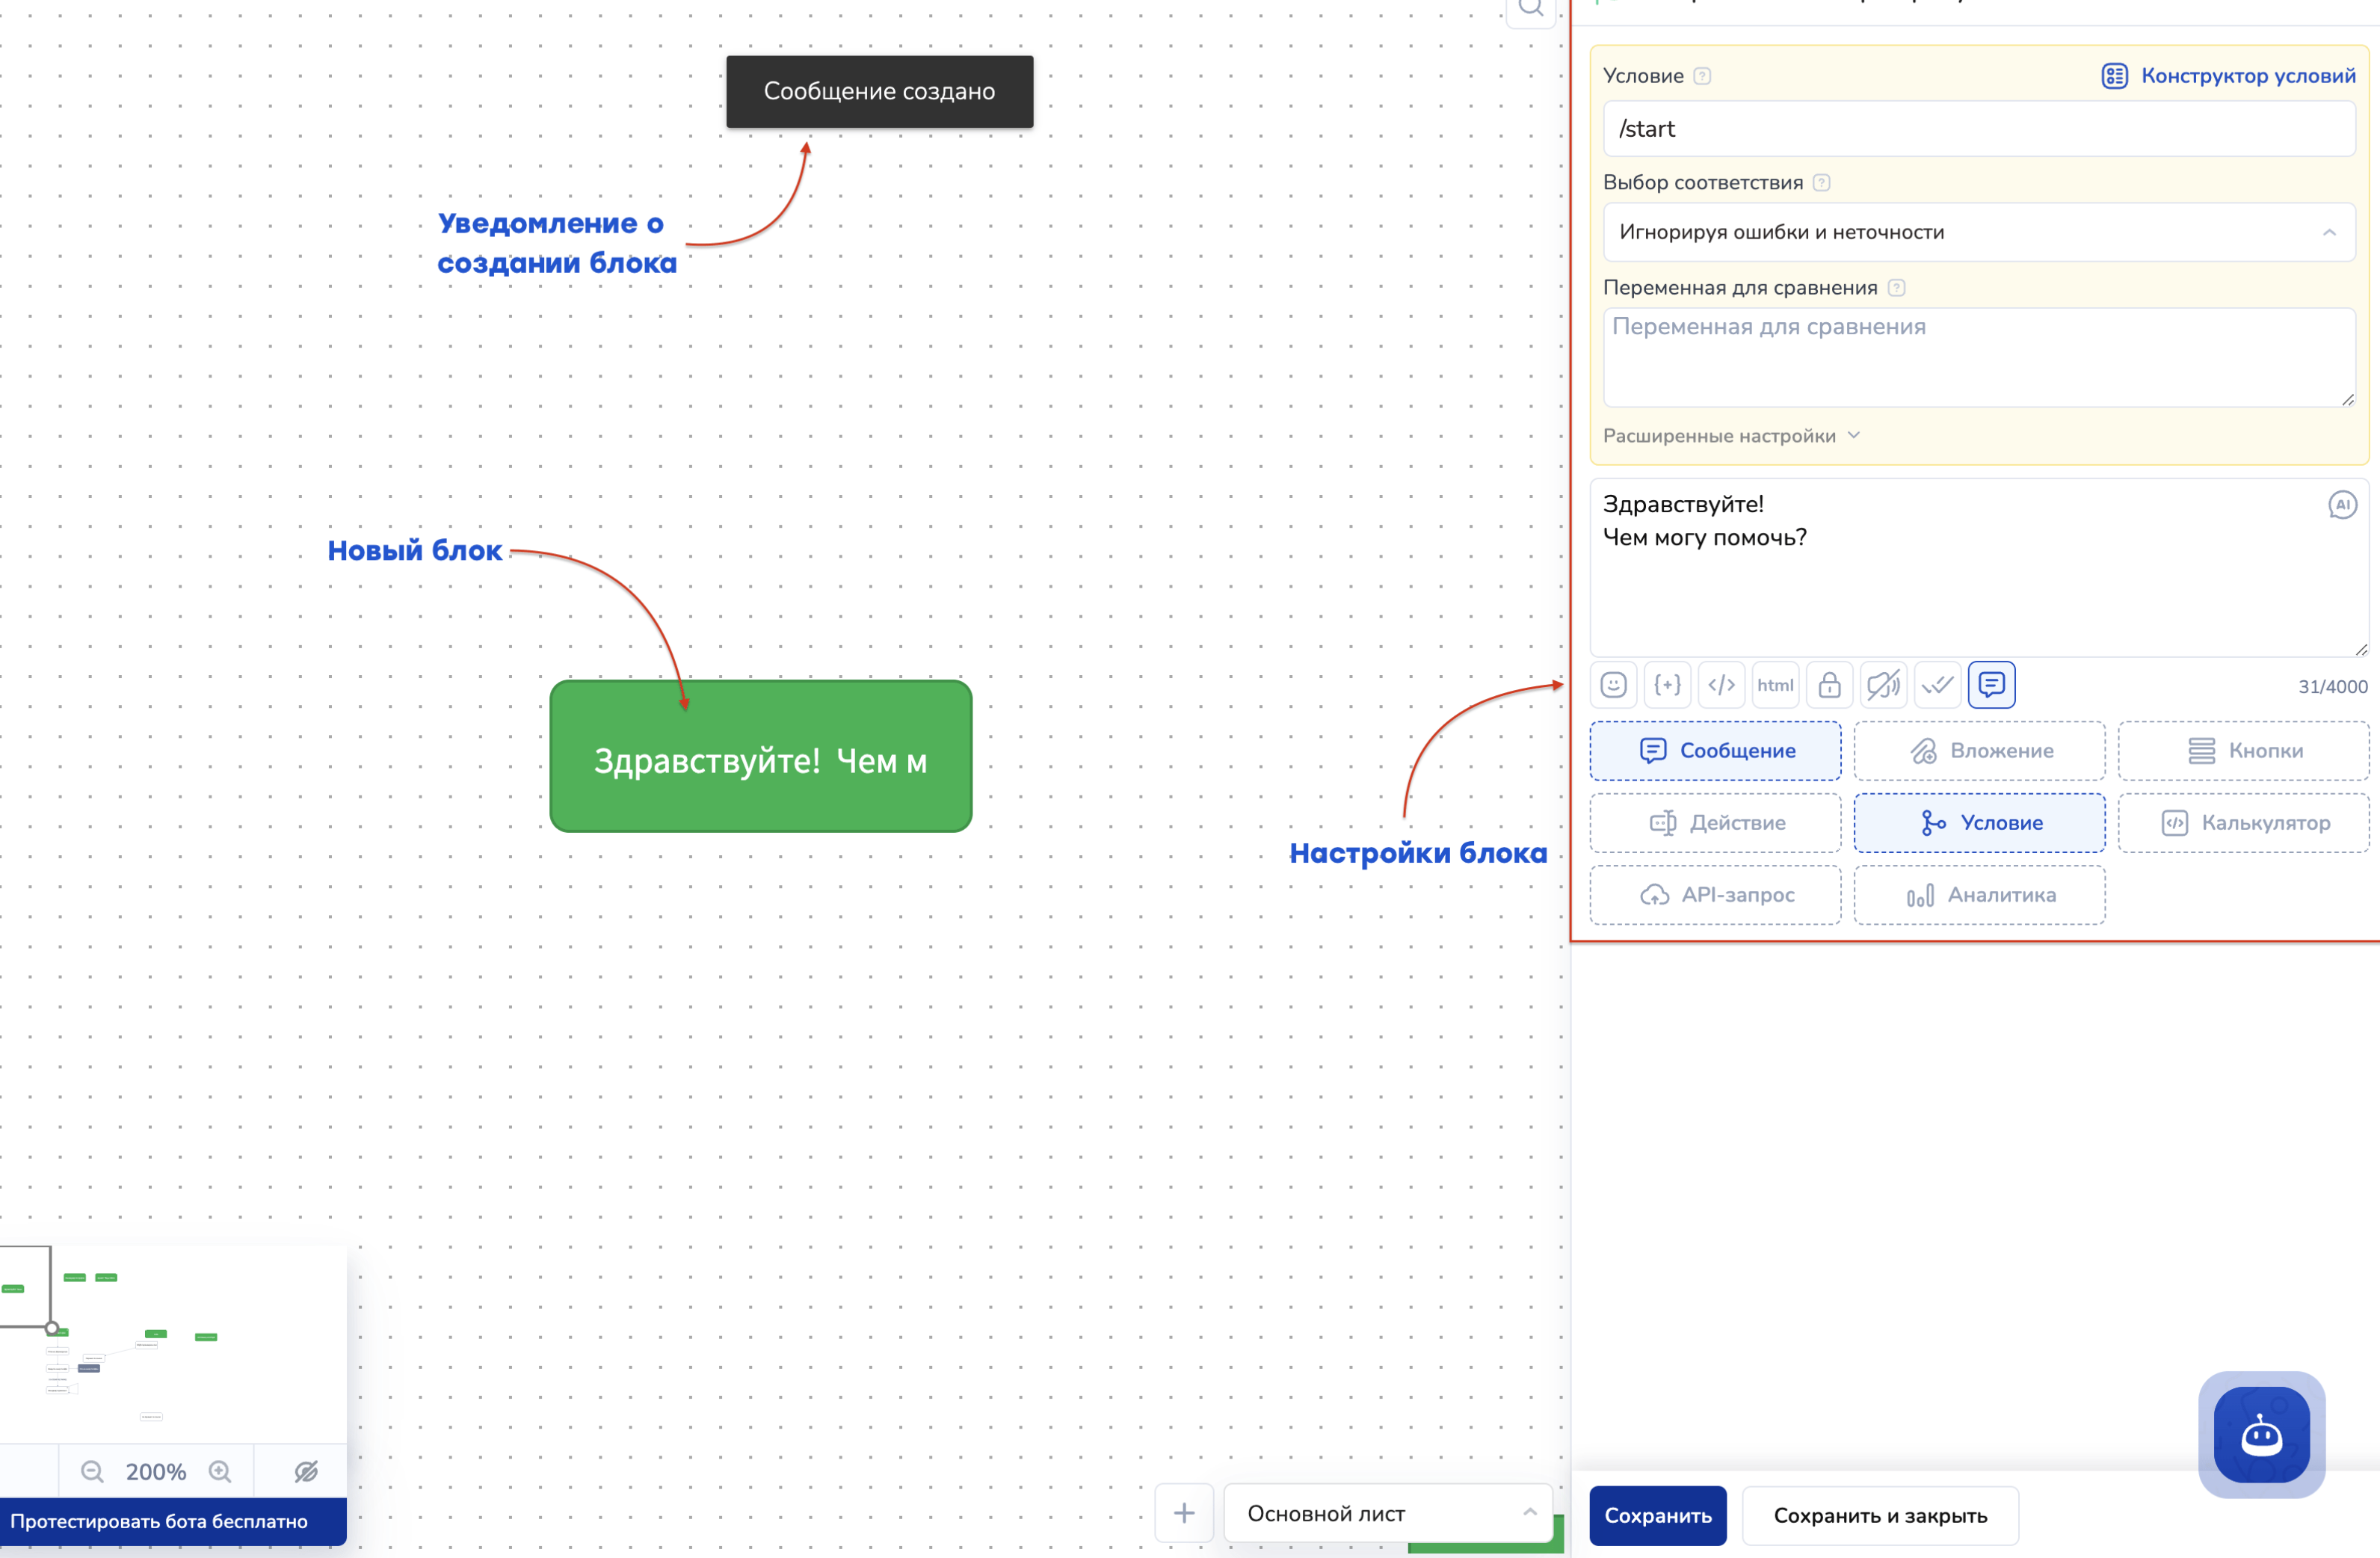This screenshot has width=2380, height=1558.
Task: Click the insert variable braces icon
Action: pos(1667,685)
